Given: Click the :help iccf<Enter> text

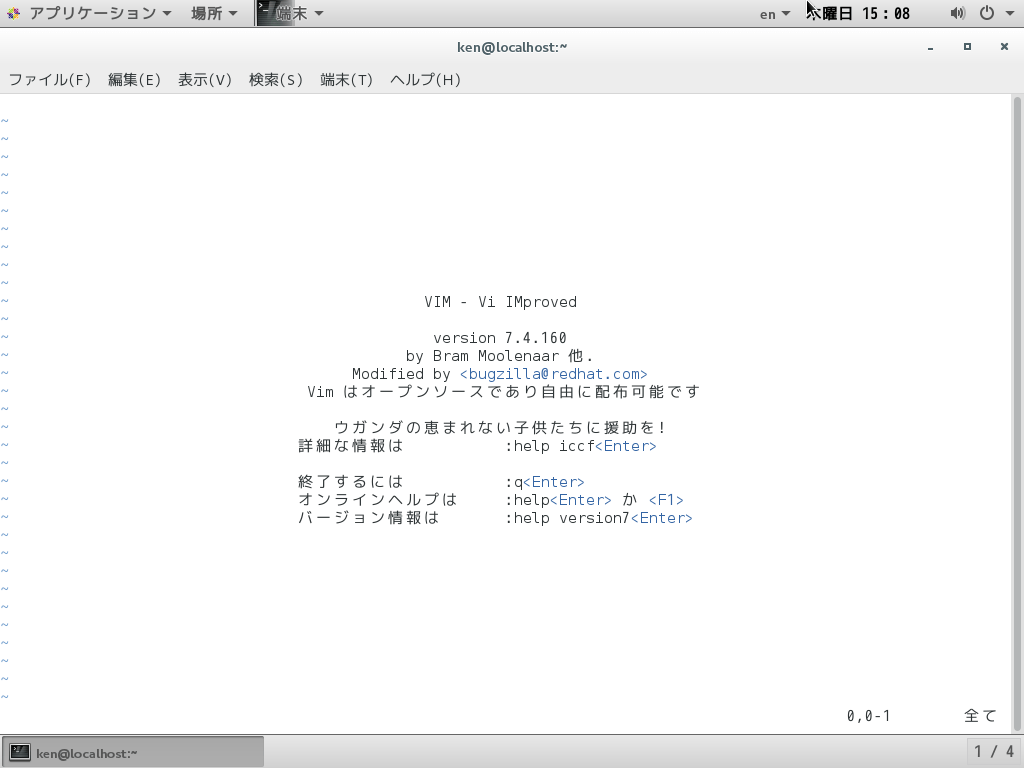Looking at the screenshot, I should pos(581,446).
